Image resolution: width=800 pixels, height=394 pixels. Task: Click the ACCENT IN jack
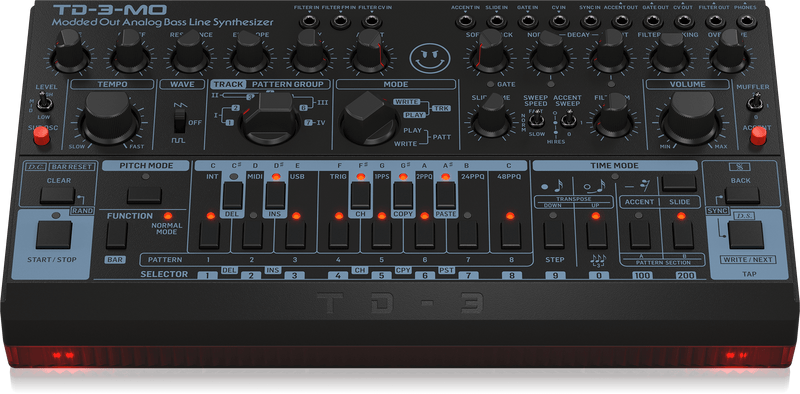point(465,21)
